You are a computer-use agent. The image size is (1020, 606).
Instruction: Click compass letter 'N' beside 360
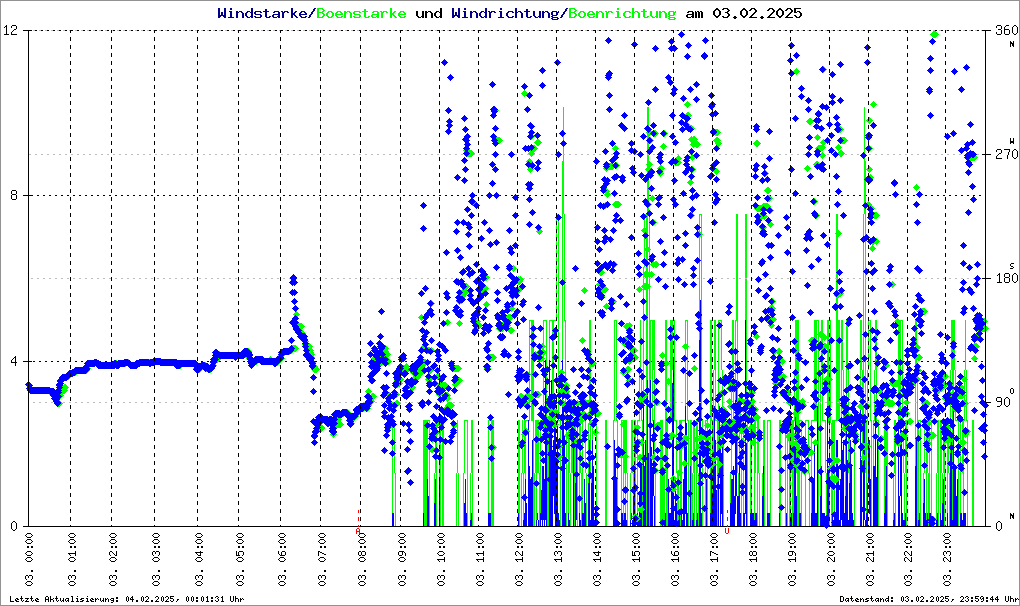tap(1012, 44)
